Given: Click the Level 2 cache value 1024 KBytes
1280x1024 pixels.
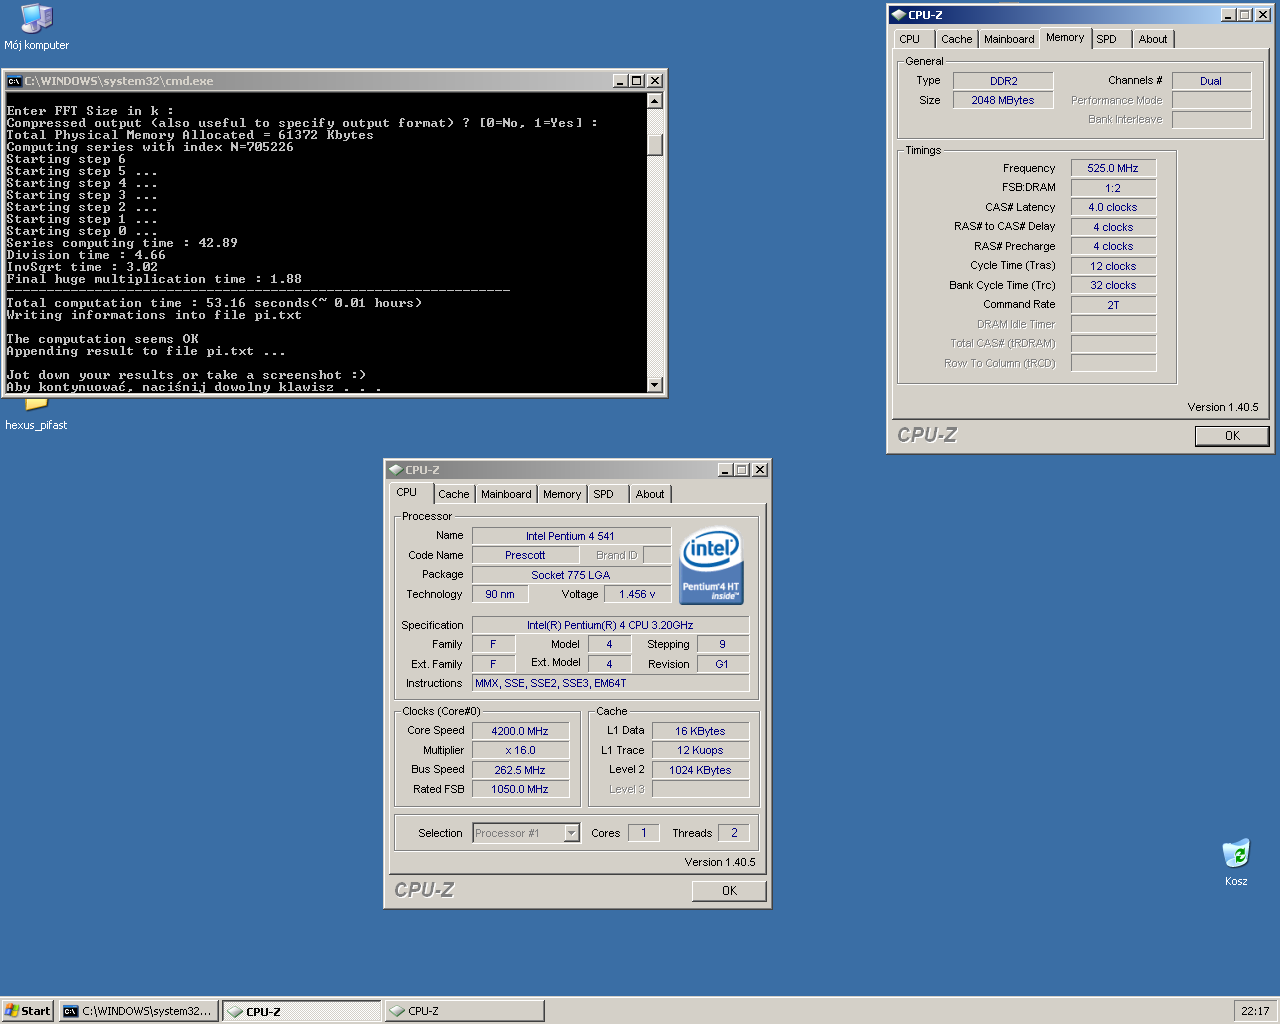Looking at the screenshot, I should click(700, 770).
